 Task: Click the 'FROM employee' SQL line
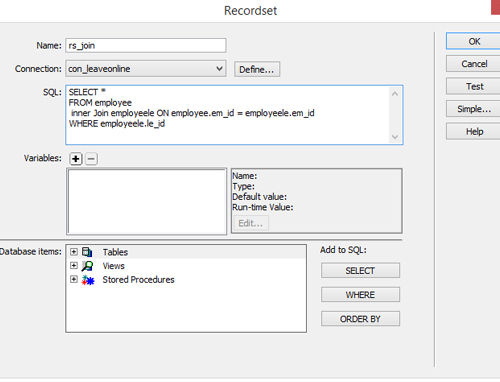tap(100, 103)
